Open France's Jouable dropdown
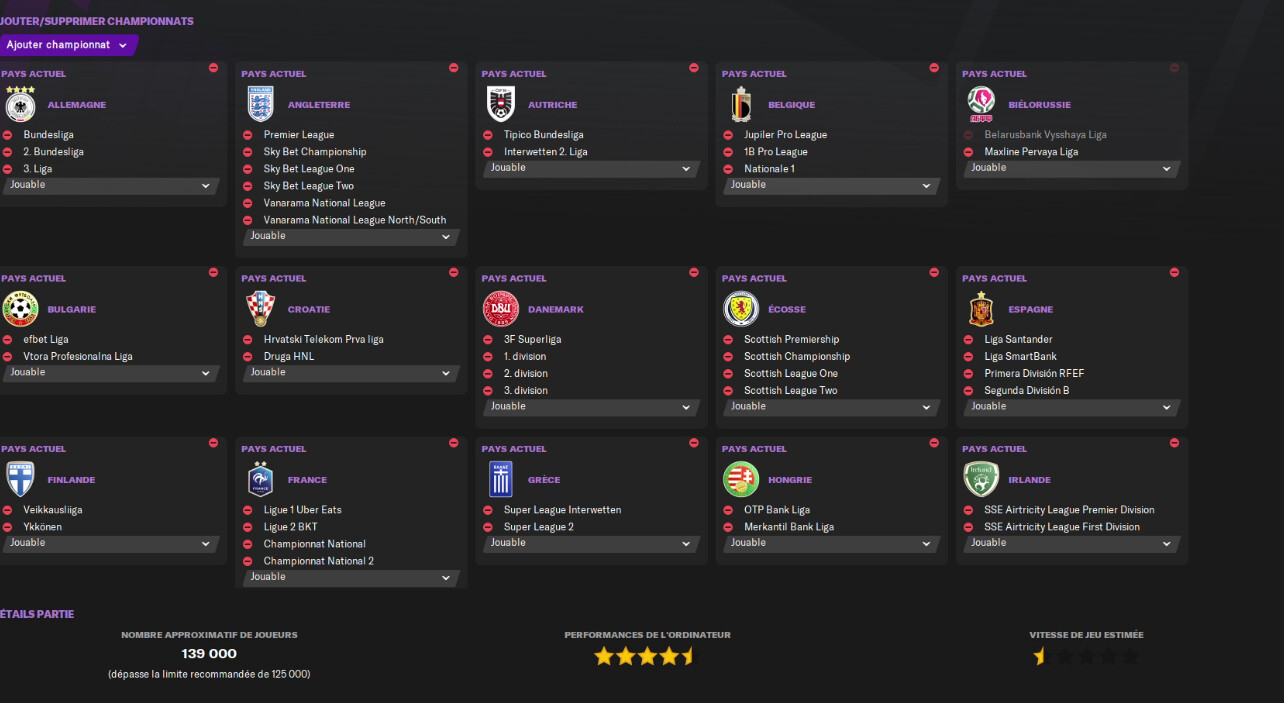This screenshot has height=703, width=1284. pos(351,577)
